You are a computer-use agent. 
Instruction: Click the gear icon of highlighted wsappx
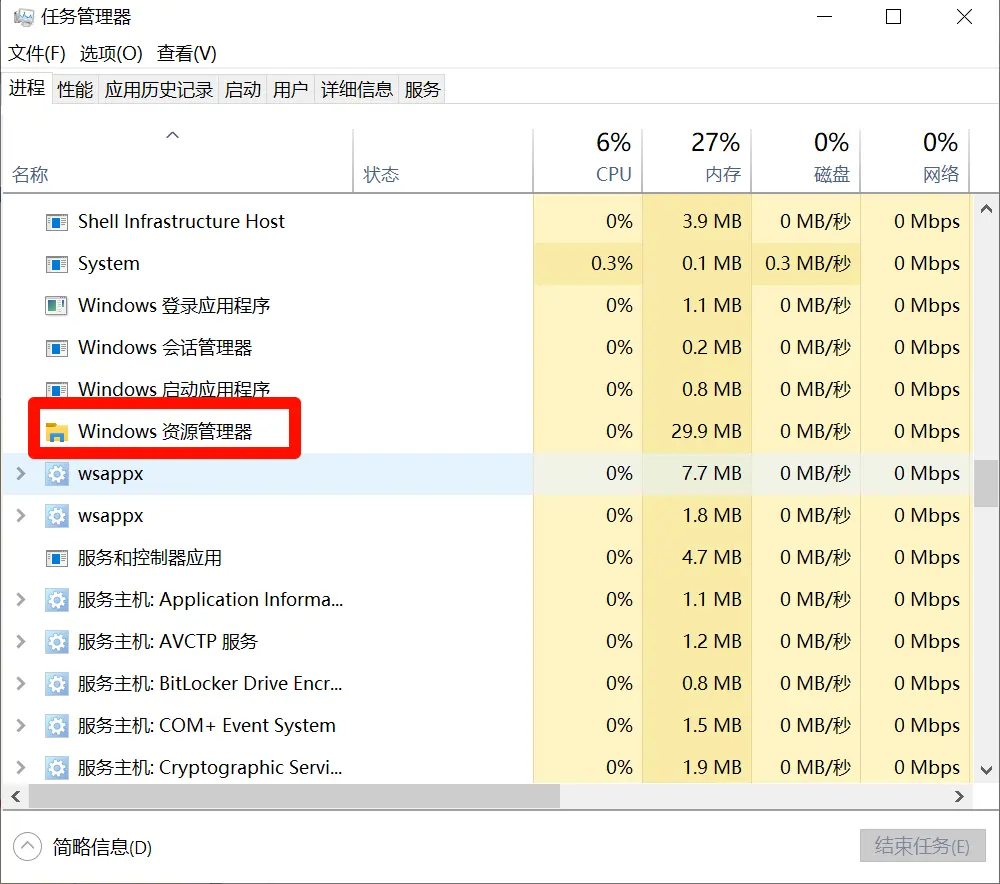tap(57, 474)
